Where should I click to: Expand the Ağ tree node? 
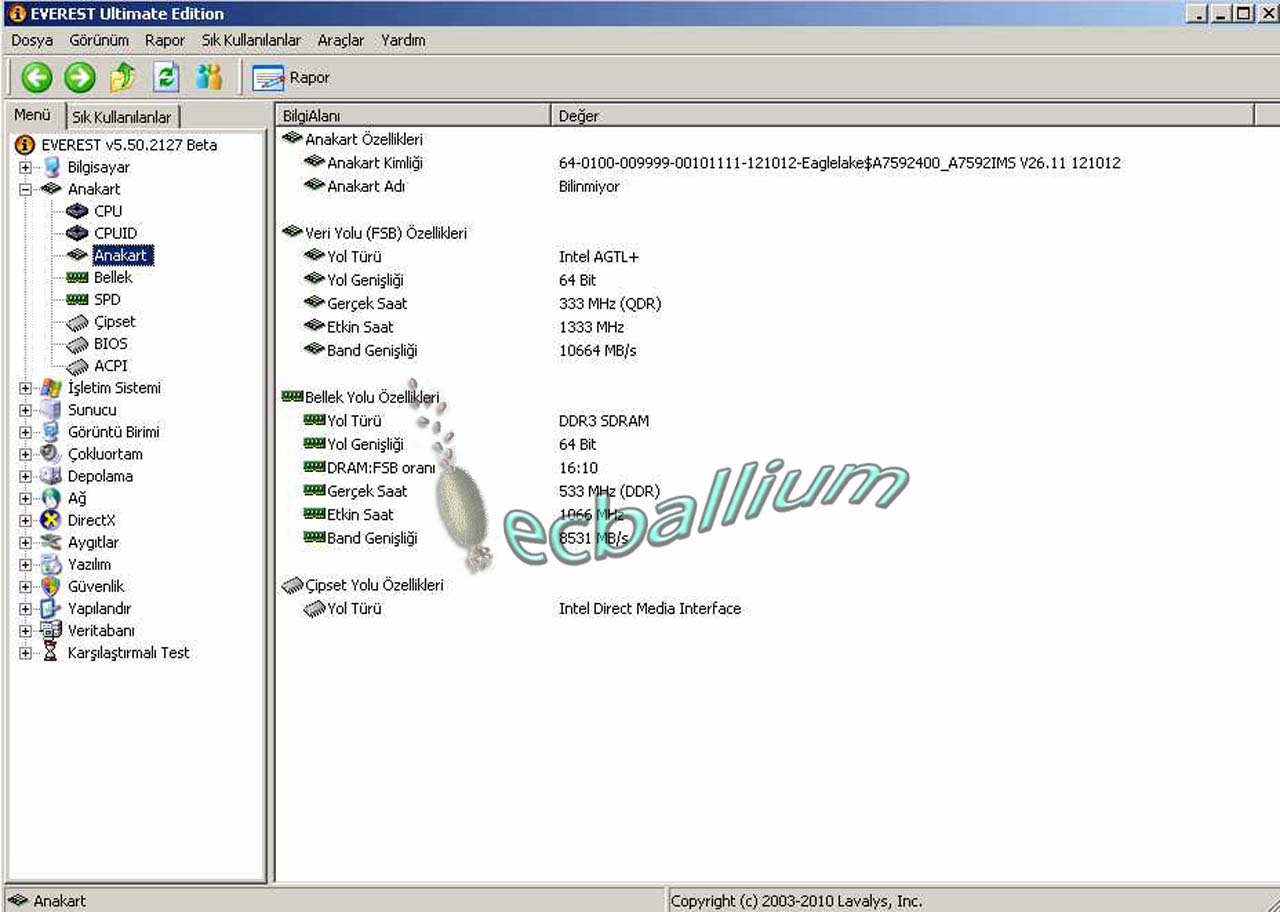26,498
